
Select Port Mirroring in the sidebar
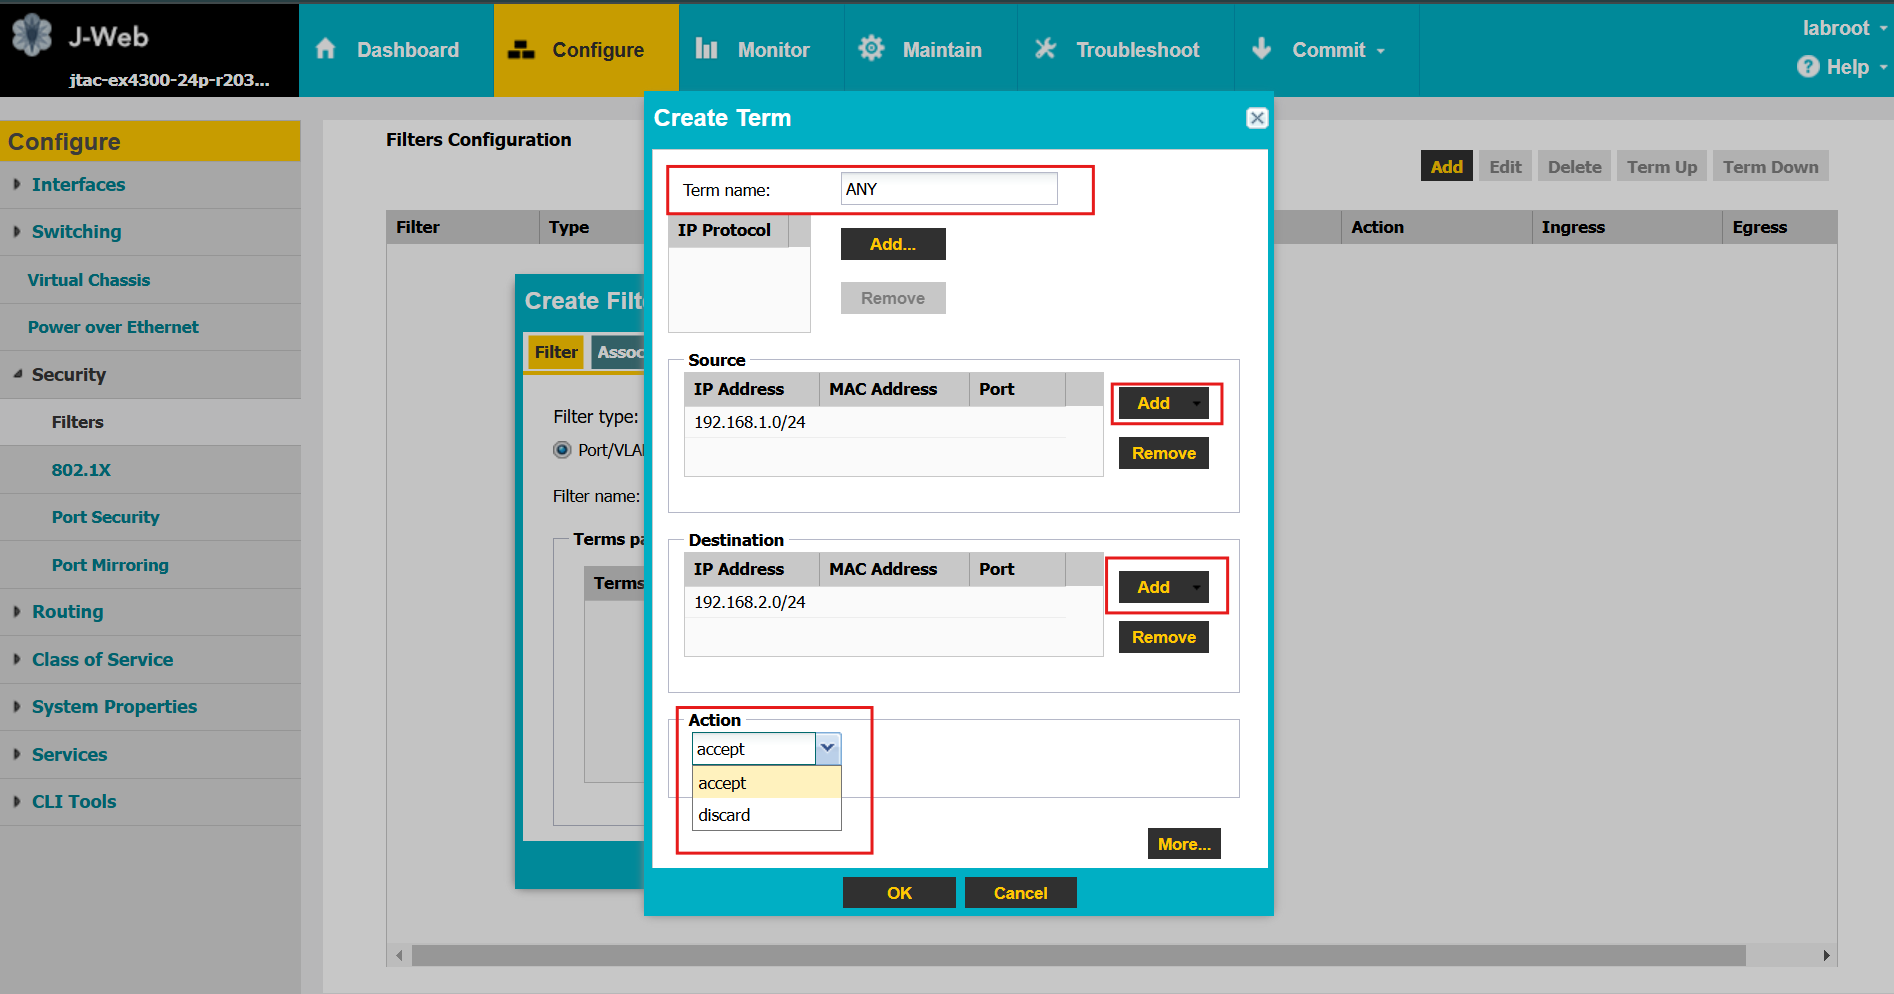point(110,565)
